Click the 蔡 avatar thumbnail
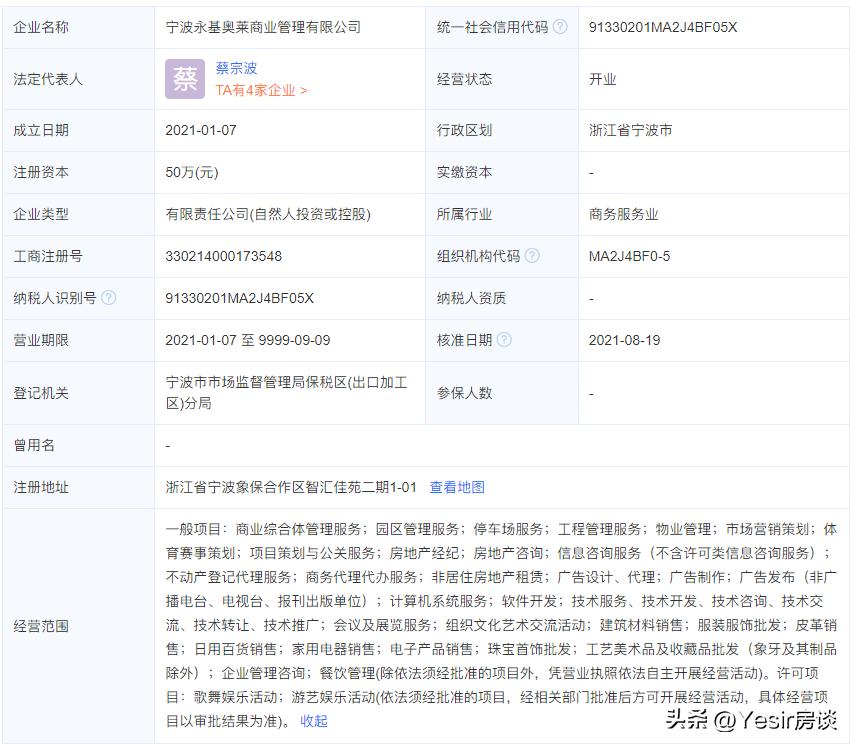856x749 pixels. click(x=183, y=78)
